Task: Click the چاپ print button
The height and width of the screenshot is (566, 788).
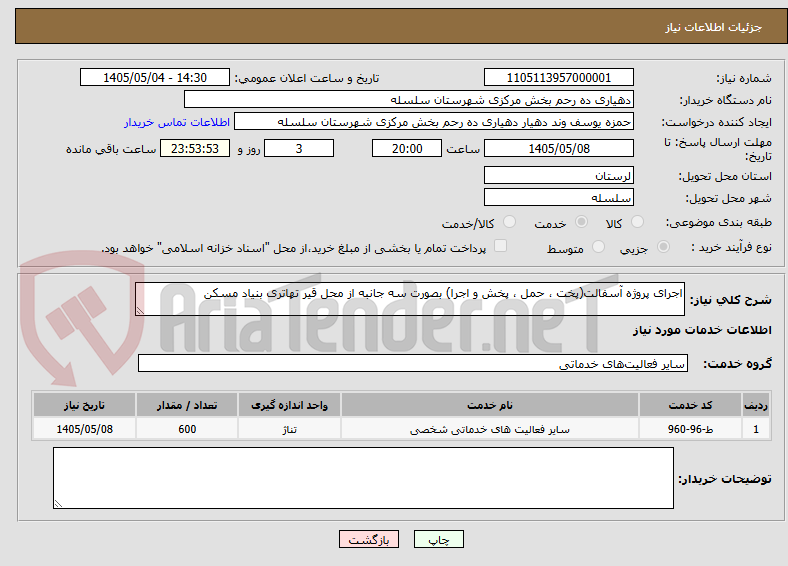Action: [x=439, y=539]
